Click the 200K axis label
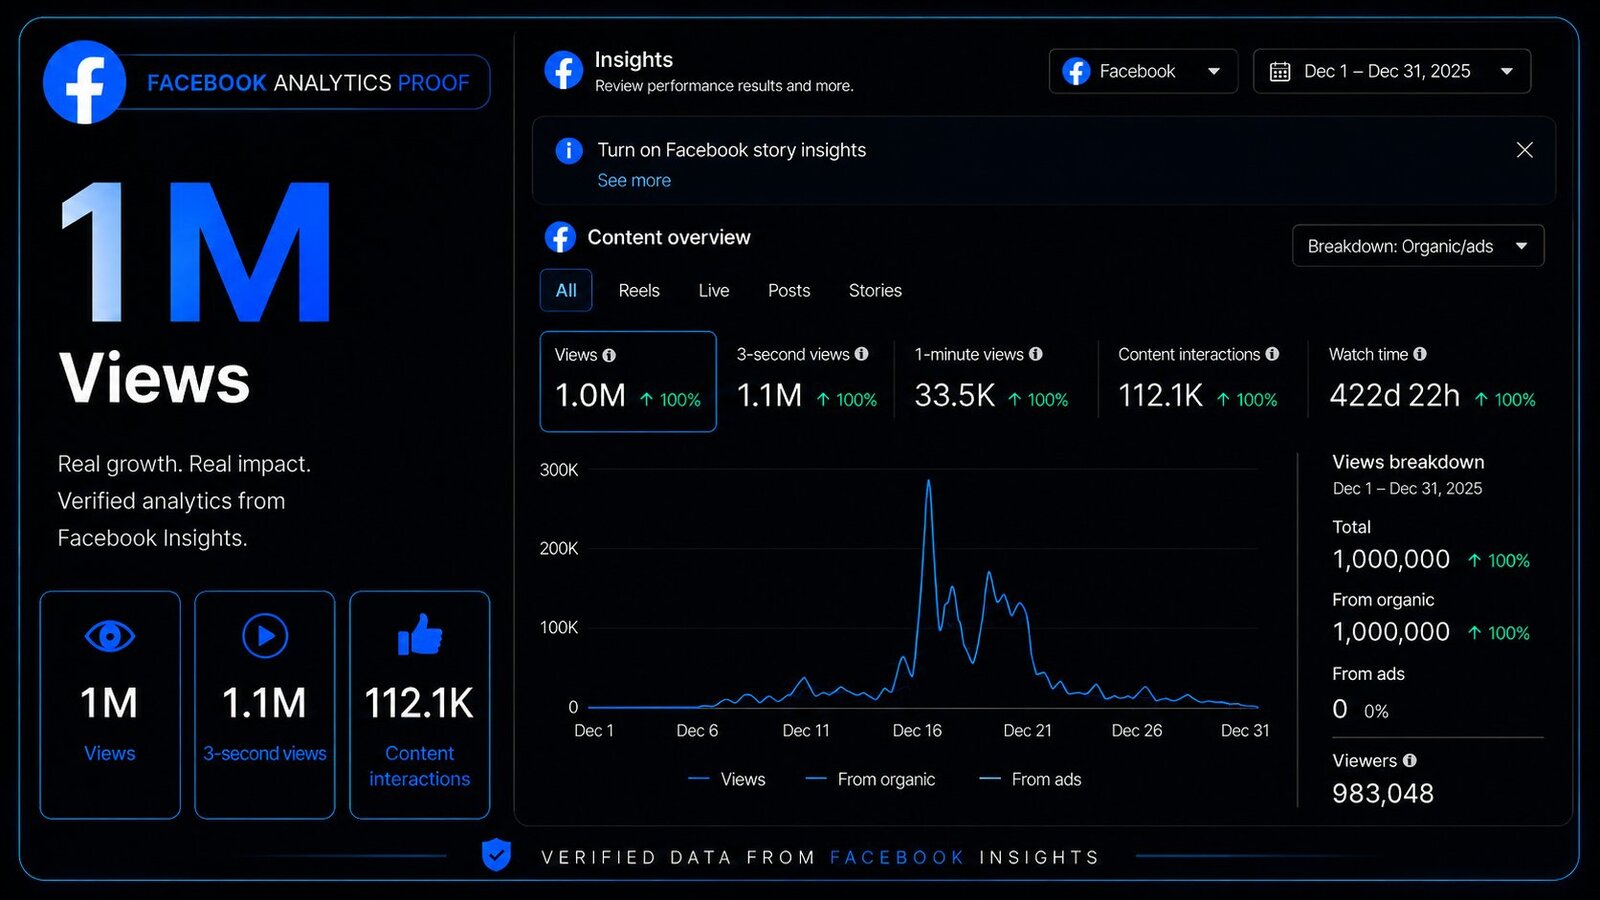Screen dimensions: 1600x900 pyautogui.click(x=559, y=549)
